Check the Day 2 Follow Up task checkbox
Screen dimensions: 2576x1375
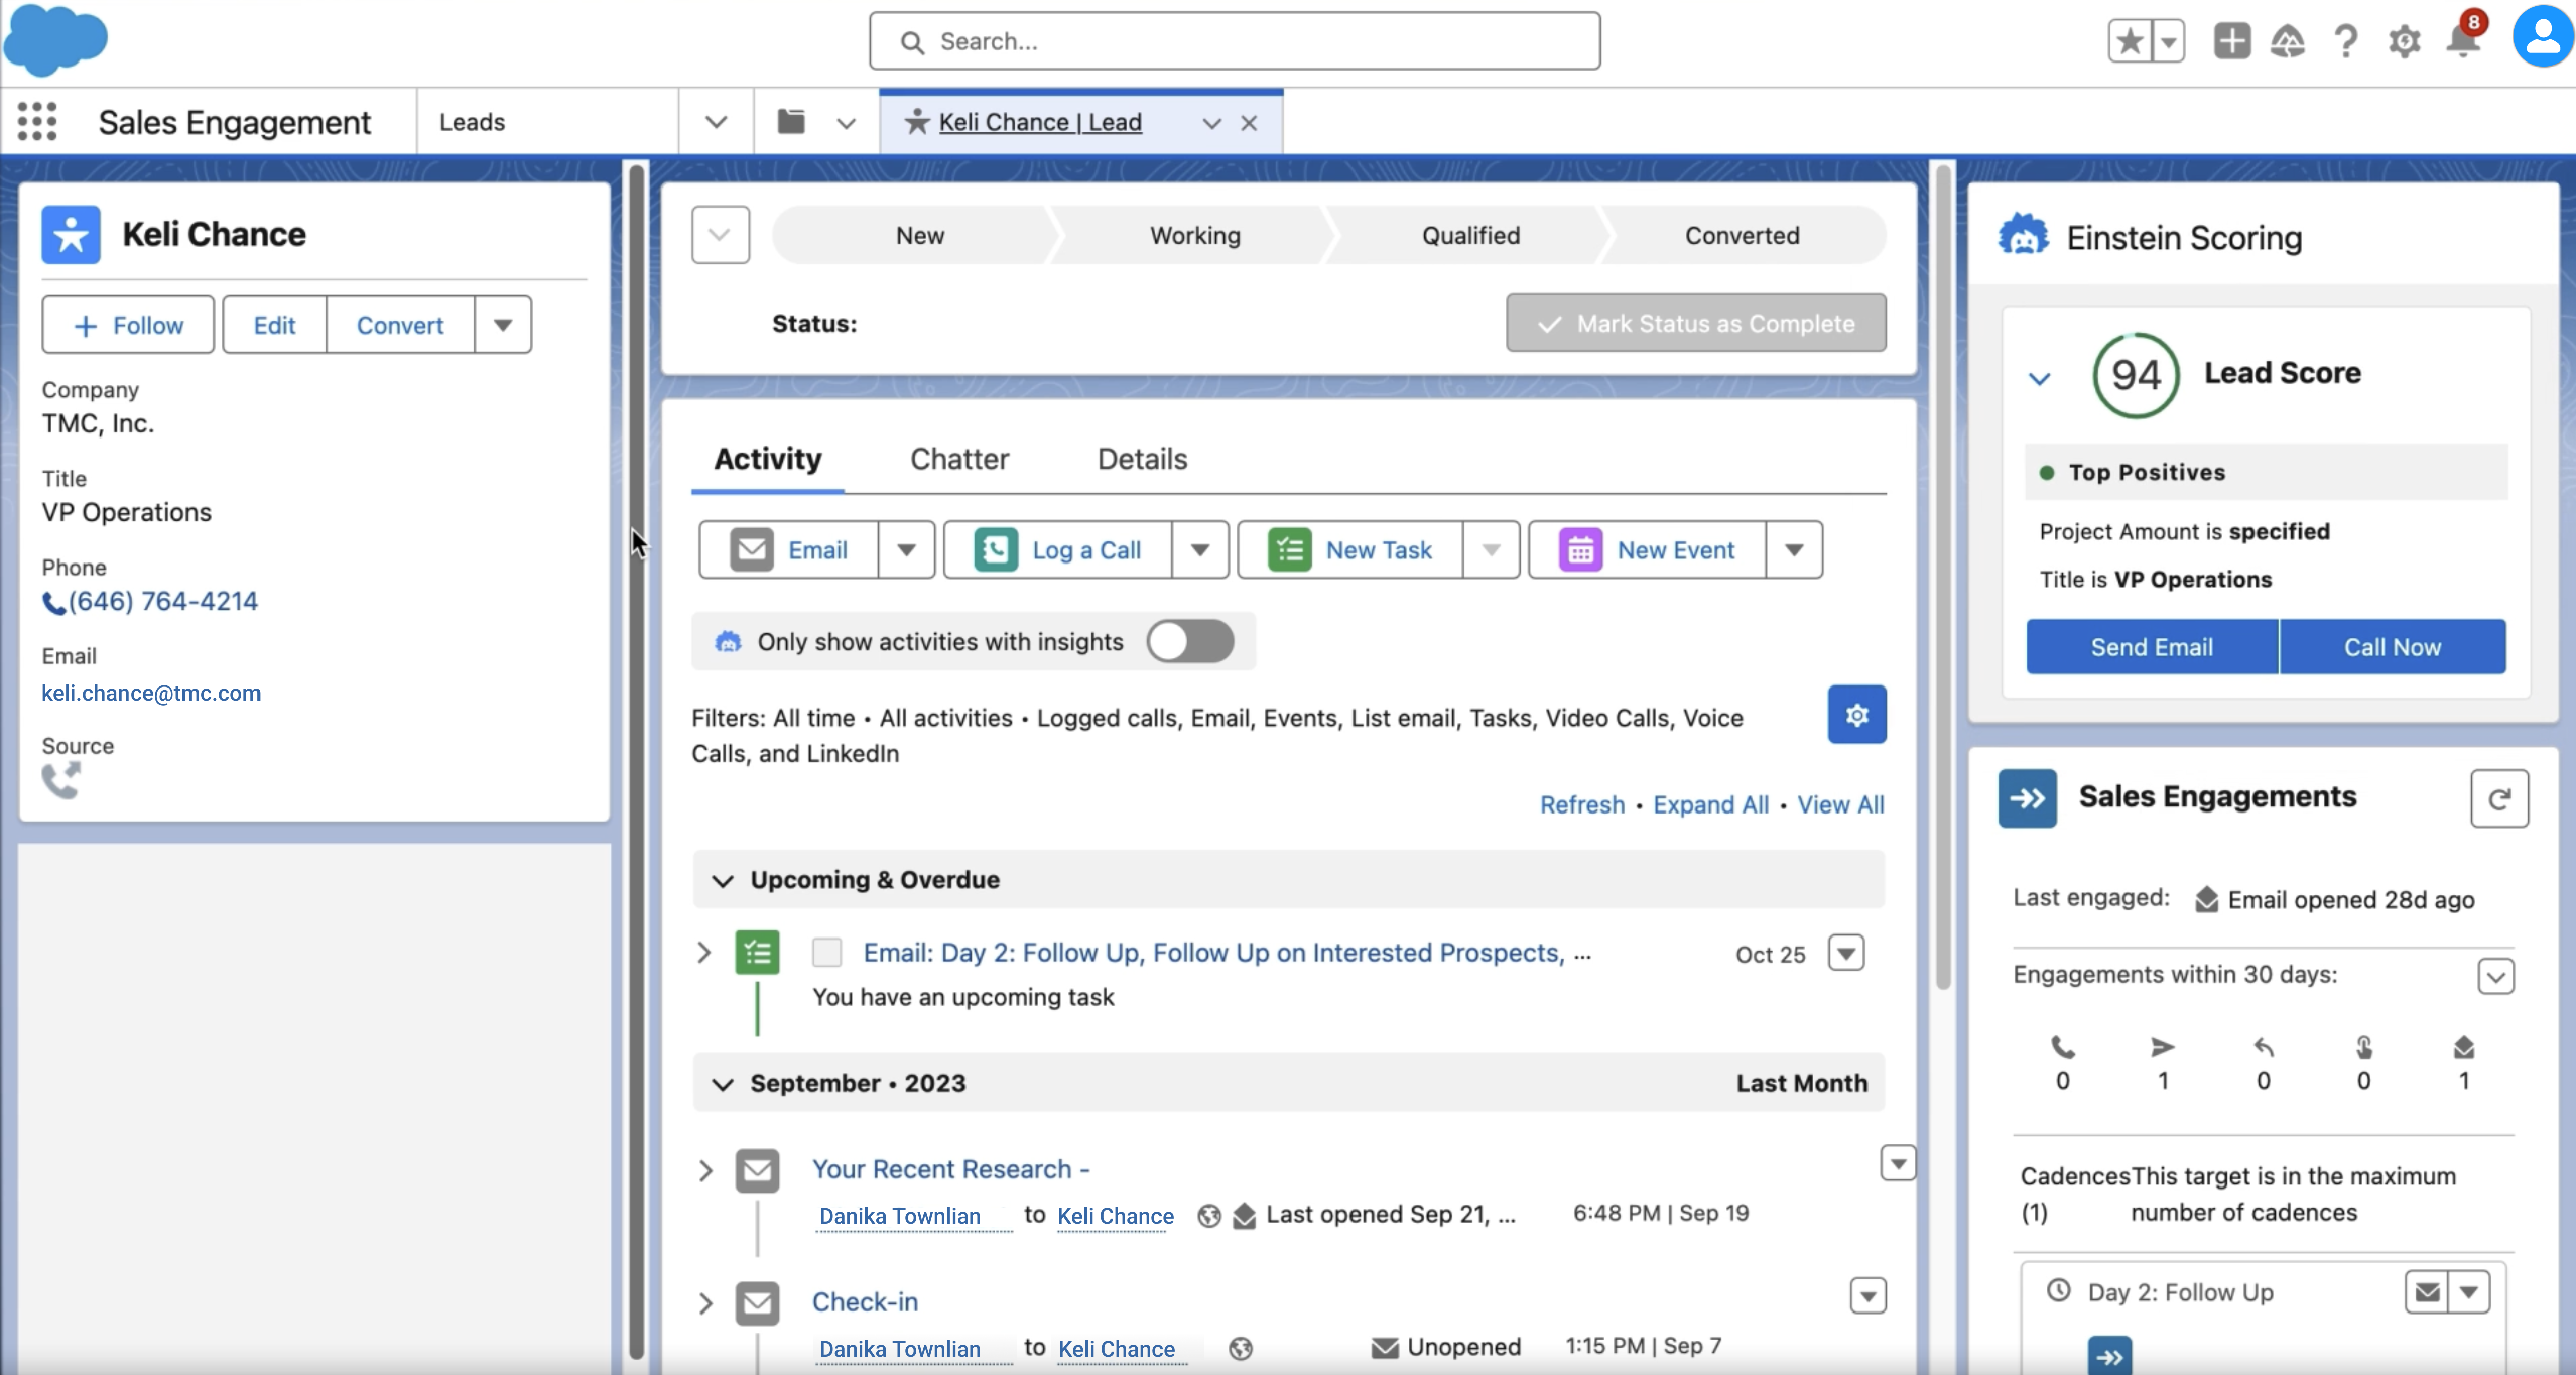[x=826, y=952]
